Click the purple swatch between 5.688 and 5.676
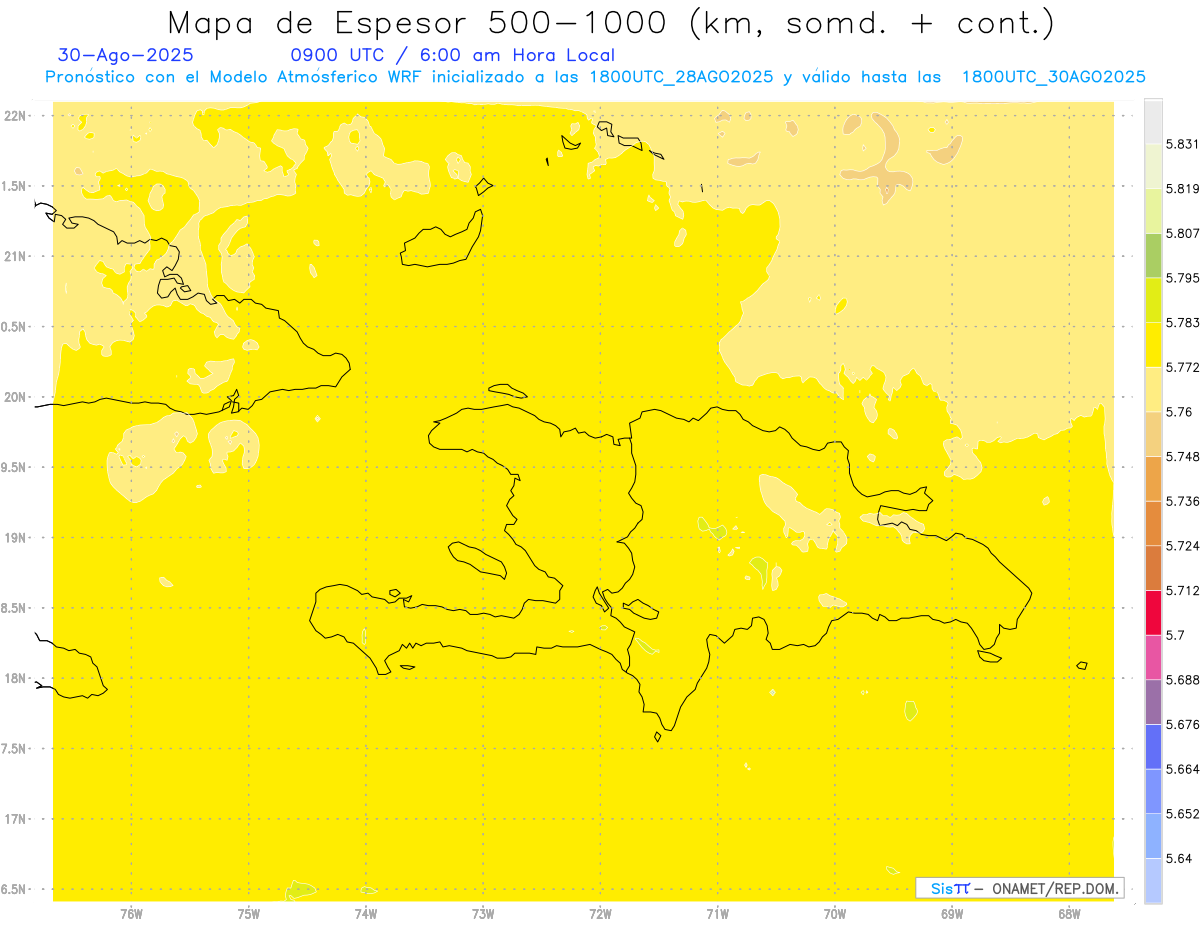 coord(1153,702)
